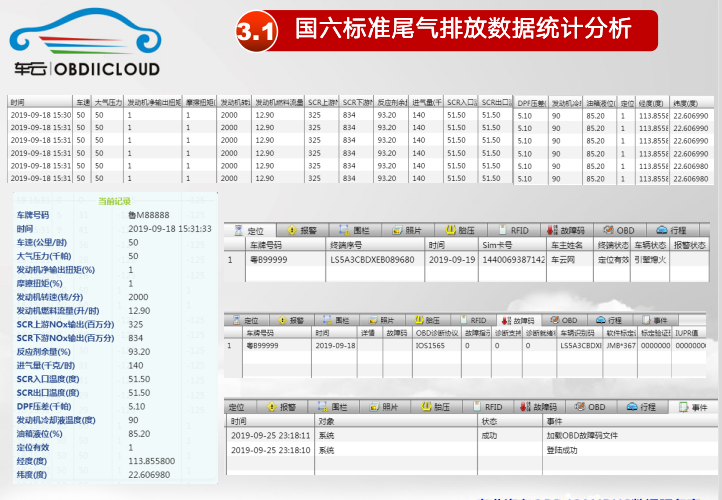Screen dimensions: 722x500
Task: Click VIN LS5A3CBDXEB089680 cell
Action: pyautogui.click(x=375, y=260)
